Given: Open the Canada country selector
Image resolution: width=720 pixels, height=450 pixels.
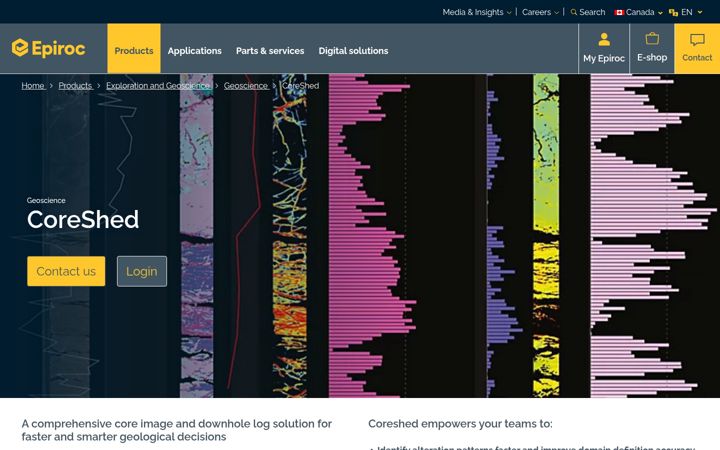Looking at the screenshot, I should [x=639, y=12].
